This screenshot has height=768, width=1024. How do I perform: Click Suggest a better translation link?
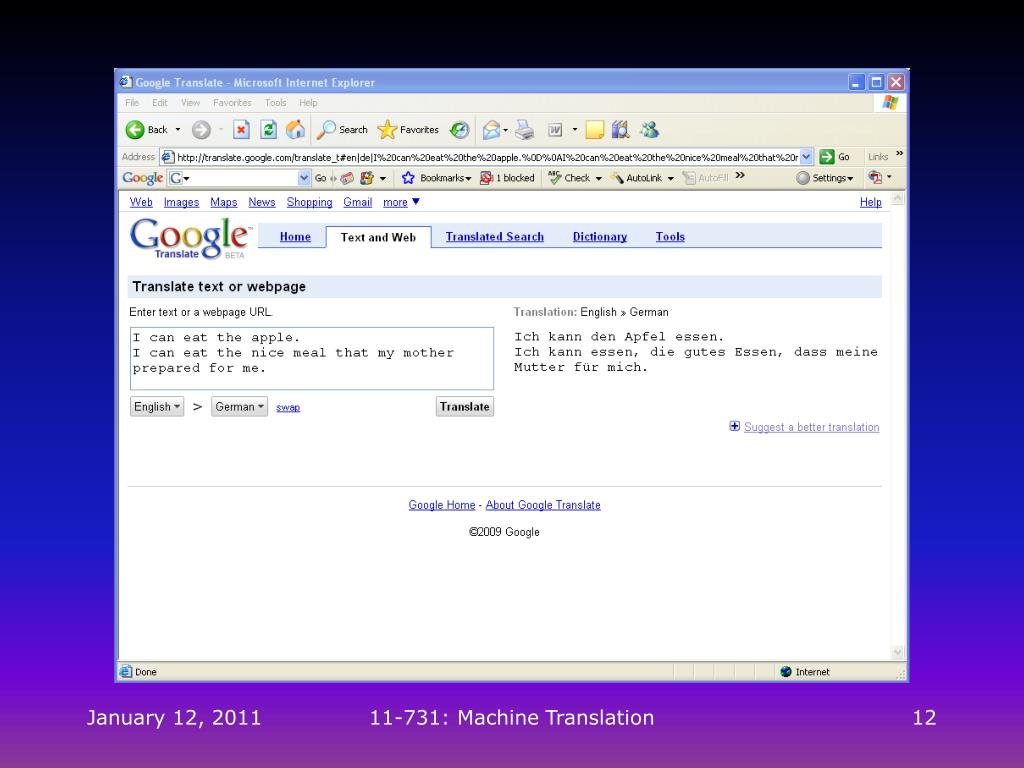(x=812, y=427)
